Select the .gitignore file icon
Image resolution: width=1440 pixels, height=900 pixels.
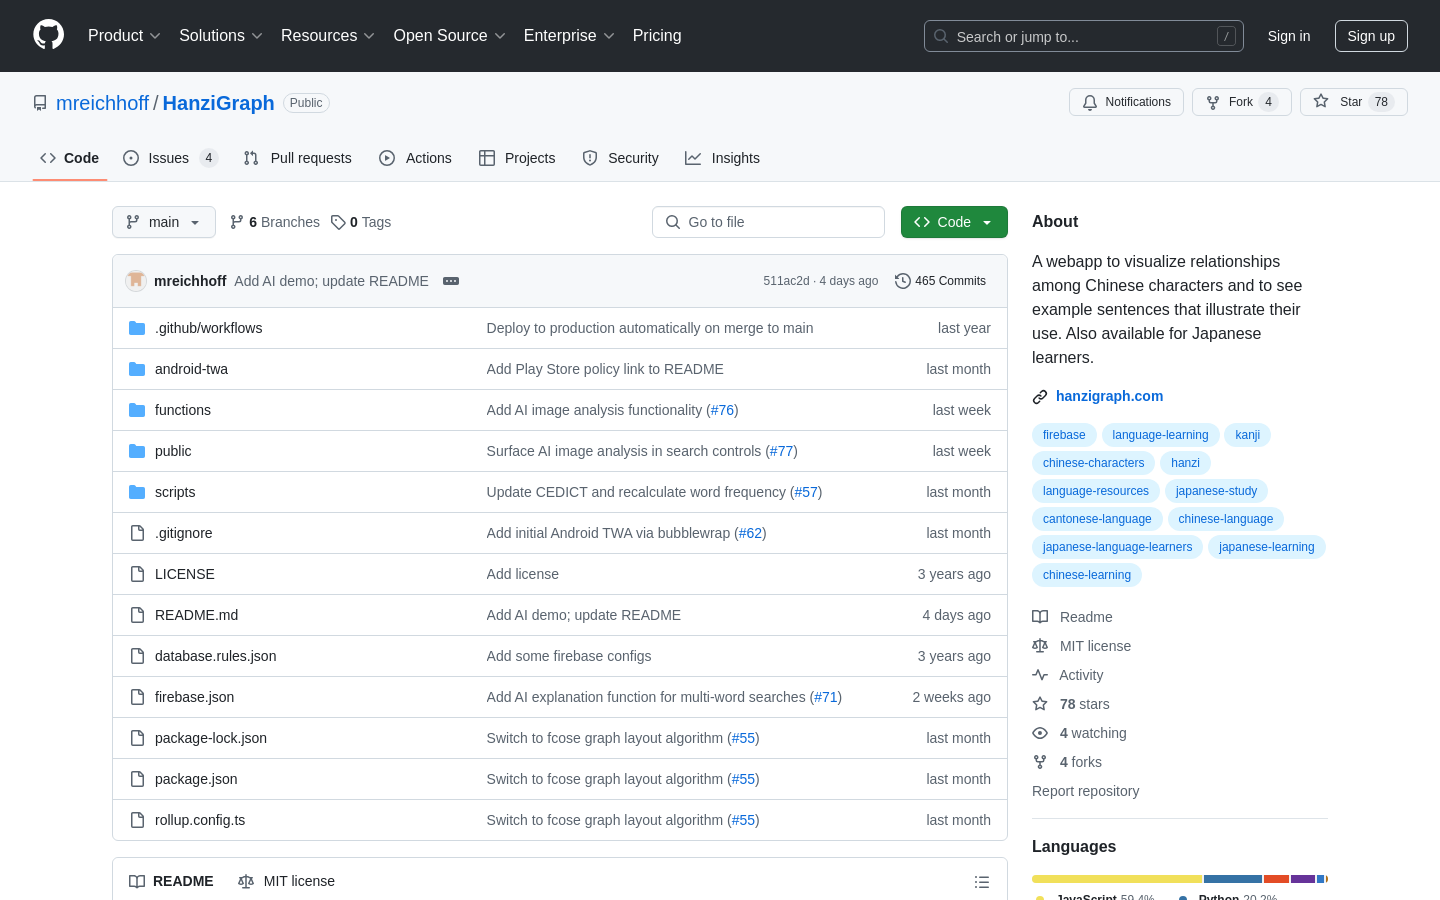[137, 533]
